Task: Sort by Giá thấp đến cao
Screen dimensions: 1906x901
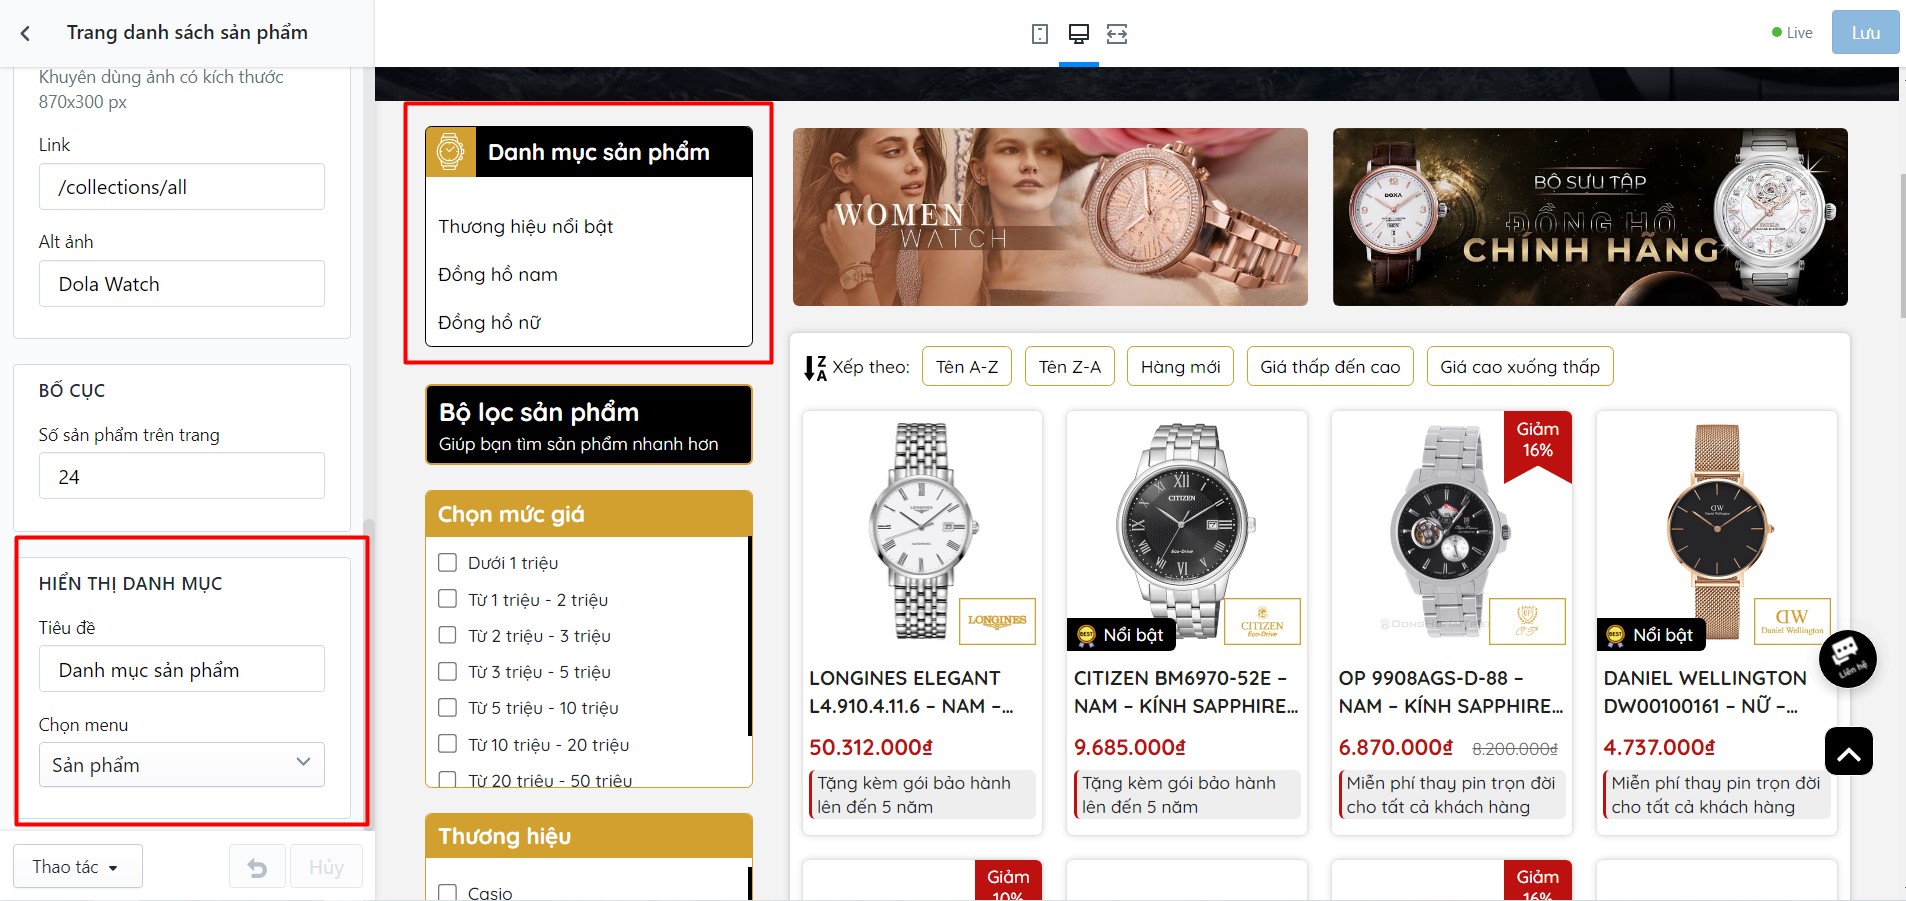Action: point(1330,367)
